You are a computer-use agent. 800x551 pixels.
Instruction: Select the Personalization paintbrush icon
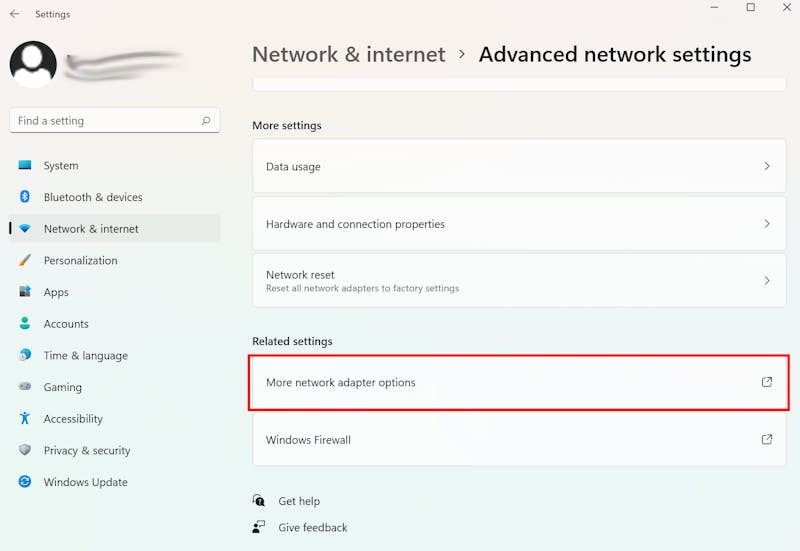(x=24, y=260)
